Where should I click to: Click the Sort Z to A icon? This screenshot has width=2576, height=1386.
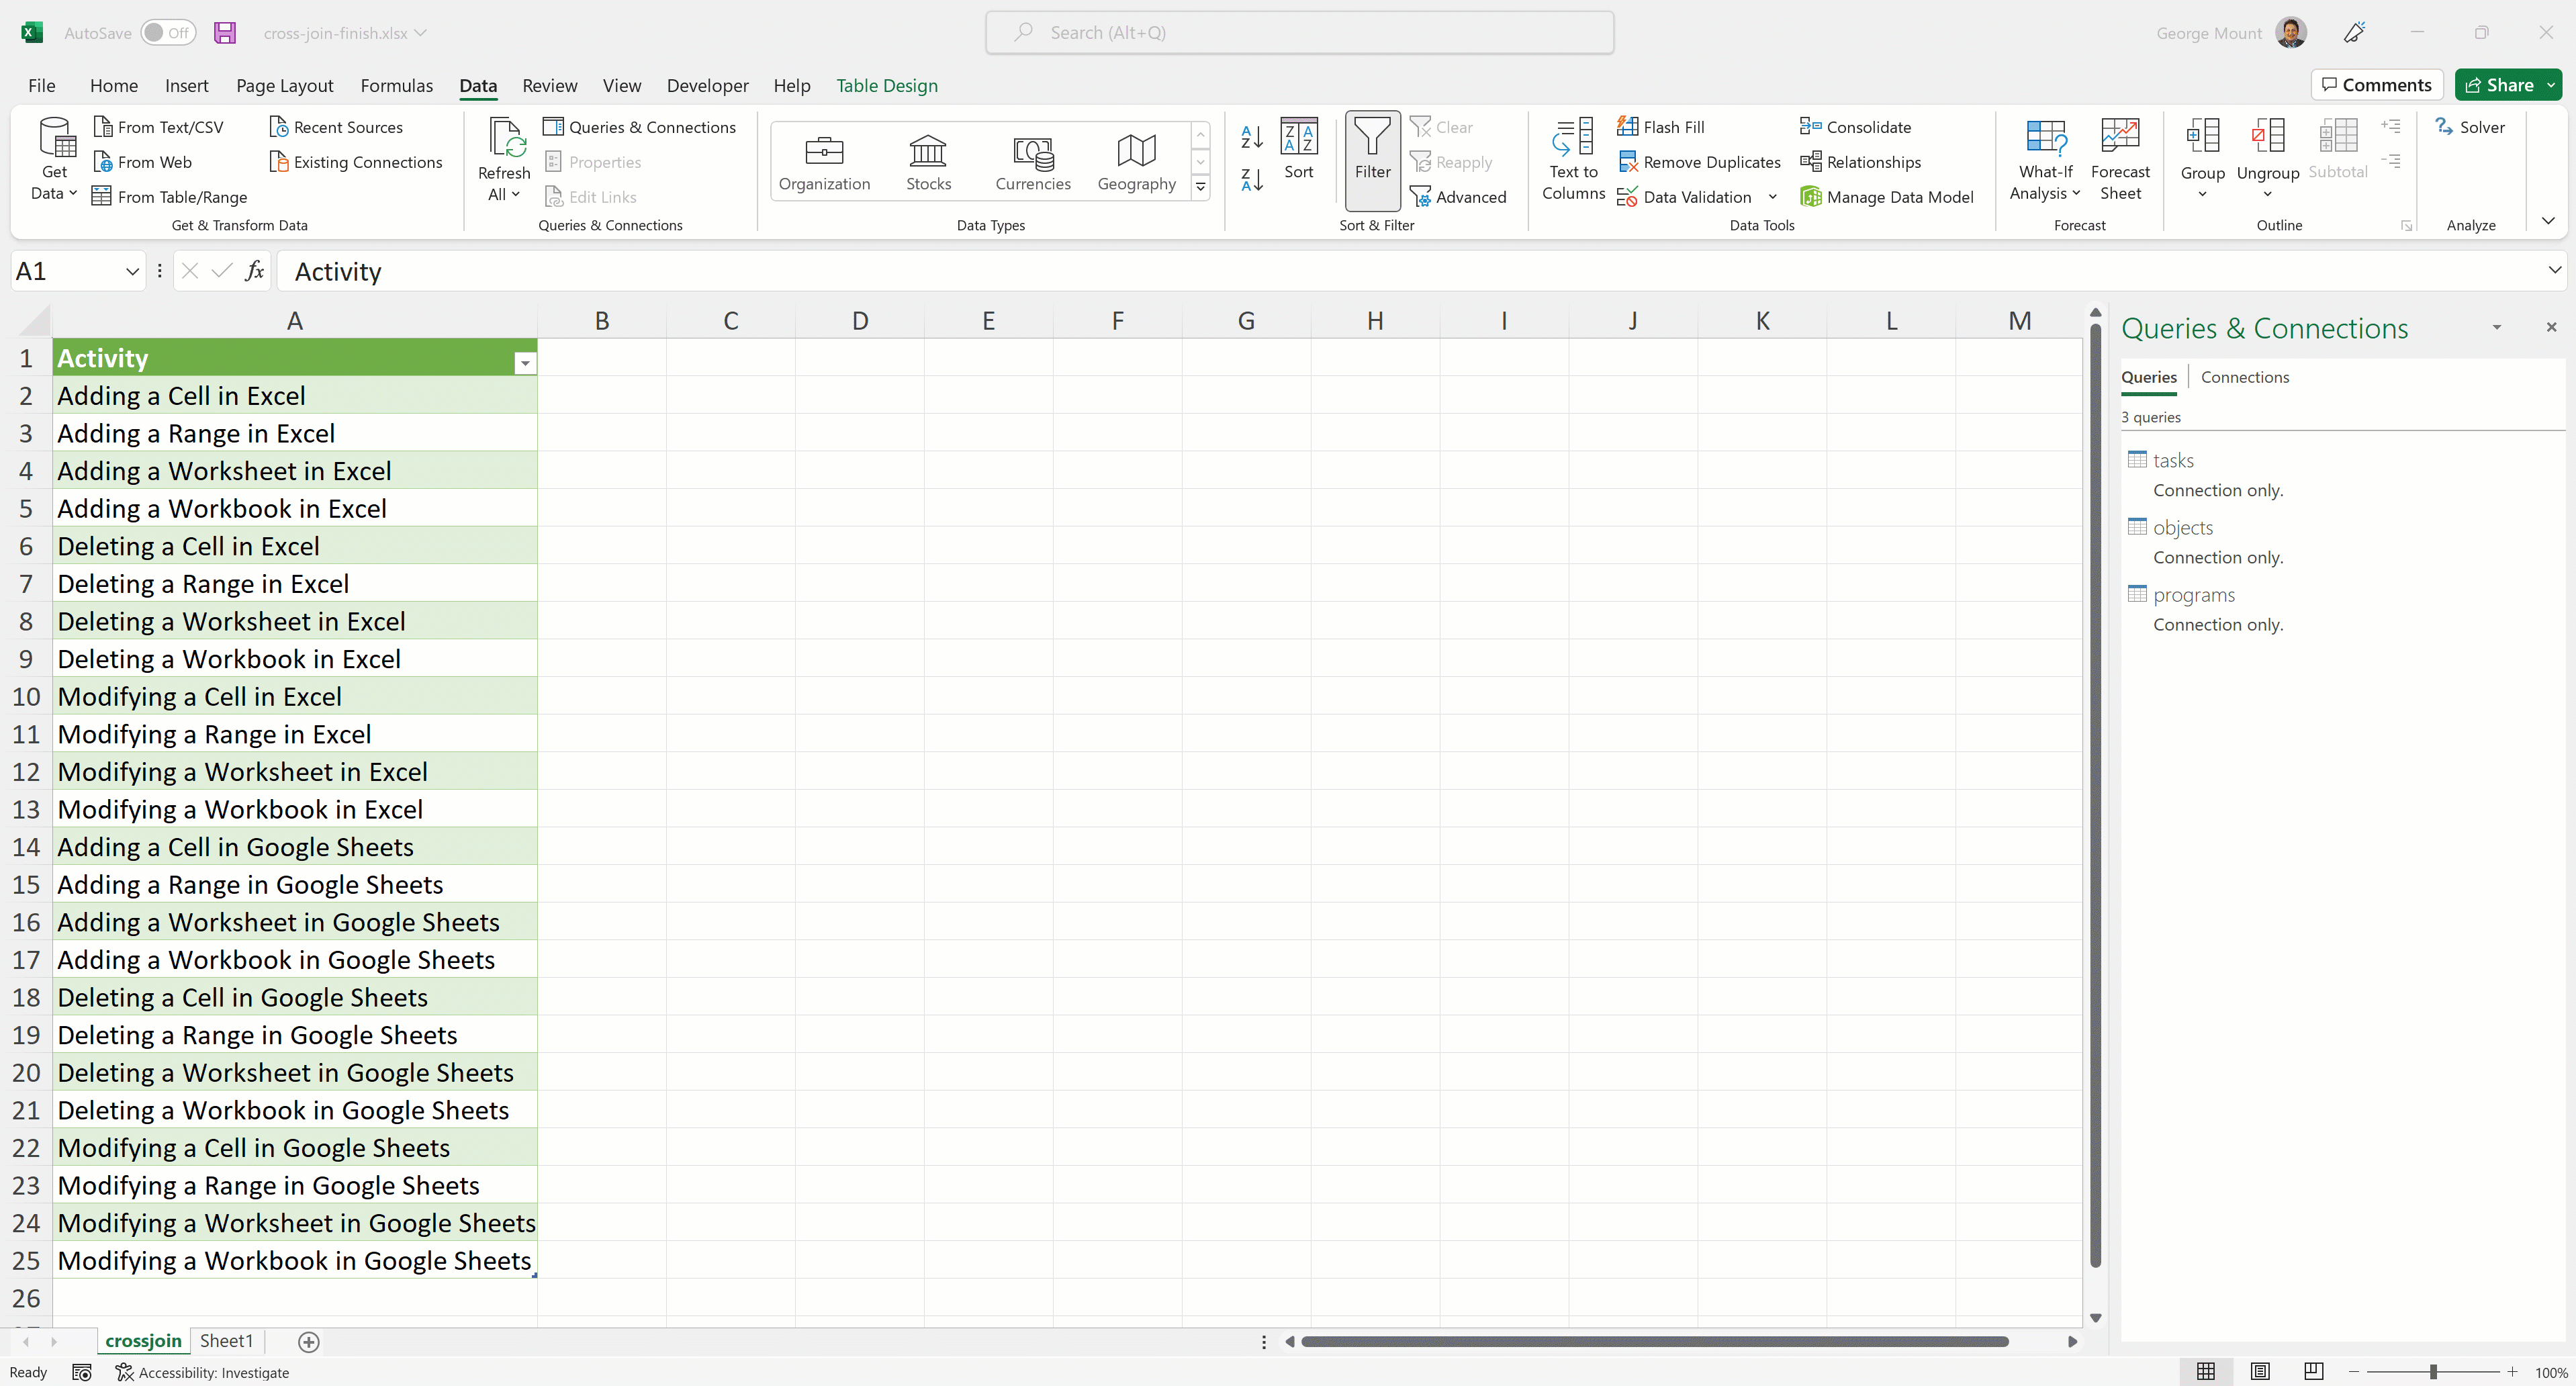coord(1251,180)
